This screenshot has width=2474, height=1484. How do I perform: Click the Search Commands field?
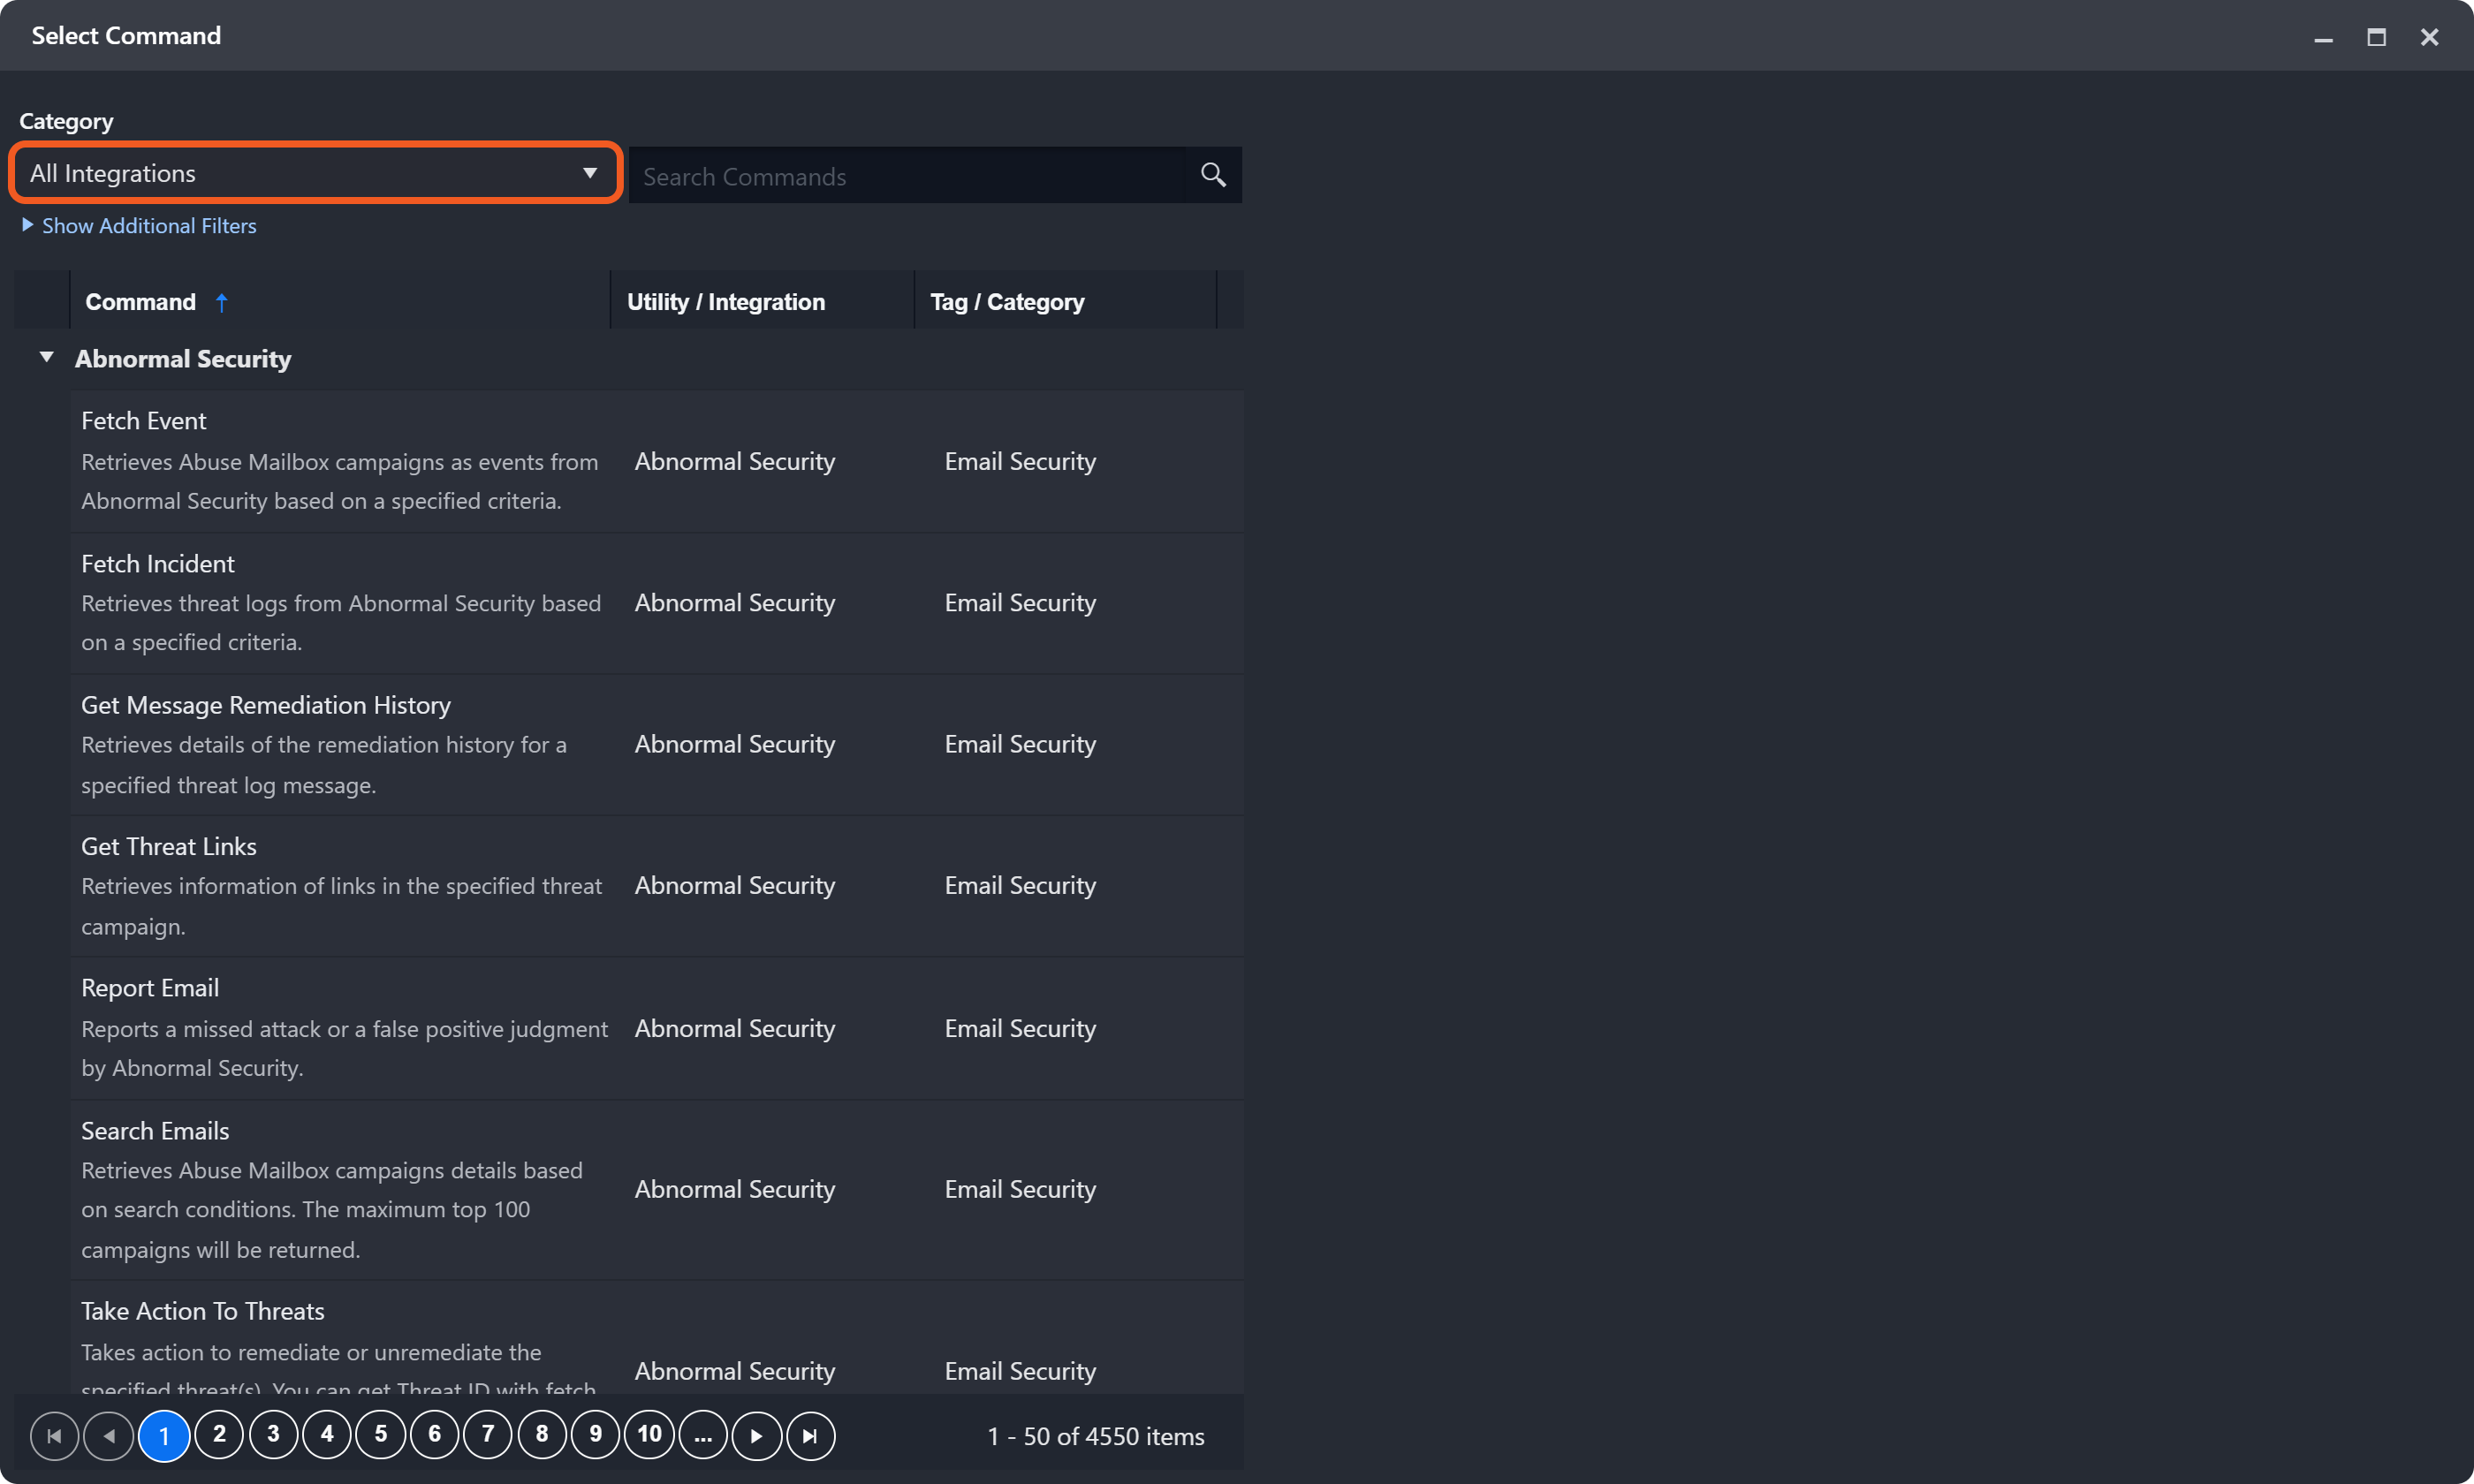coord(906,177)
